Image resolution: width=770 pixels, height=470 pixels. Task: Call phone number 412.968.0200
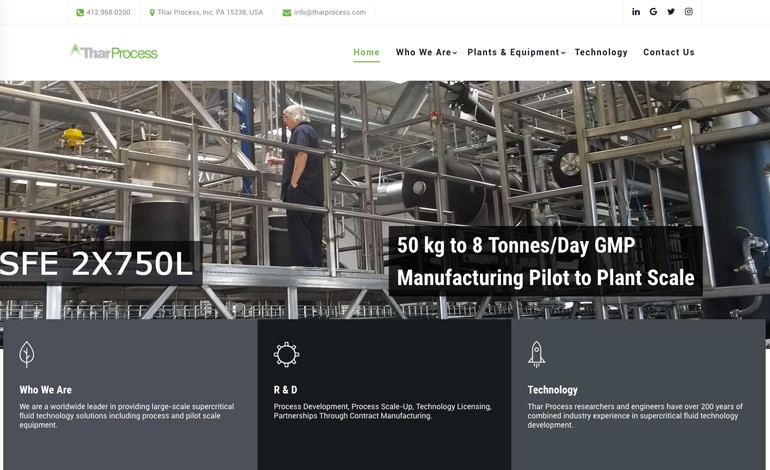click(x=108, y=12)
